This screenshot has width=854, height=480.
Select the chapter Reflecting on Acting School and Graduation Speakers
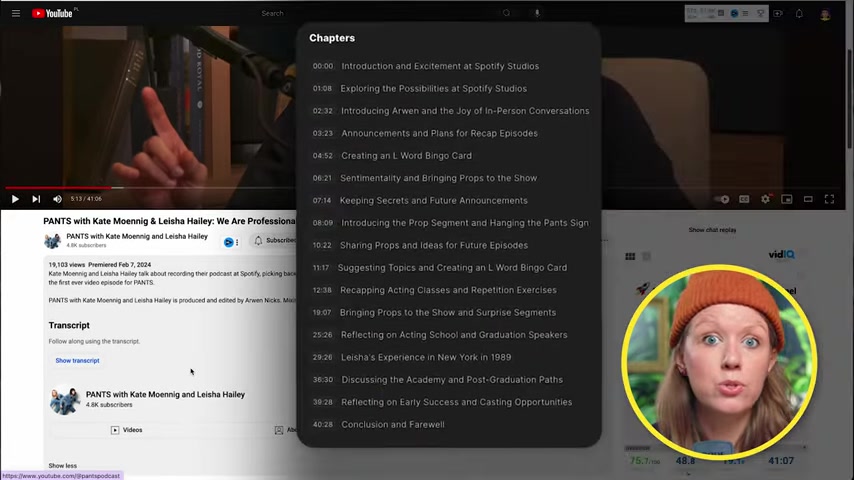(454, 335)
